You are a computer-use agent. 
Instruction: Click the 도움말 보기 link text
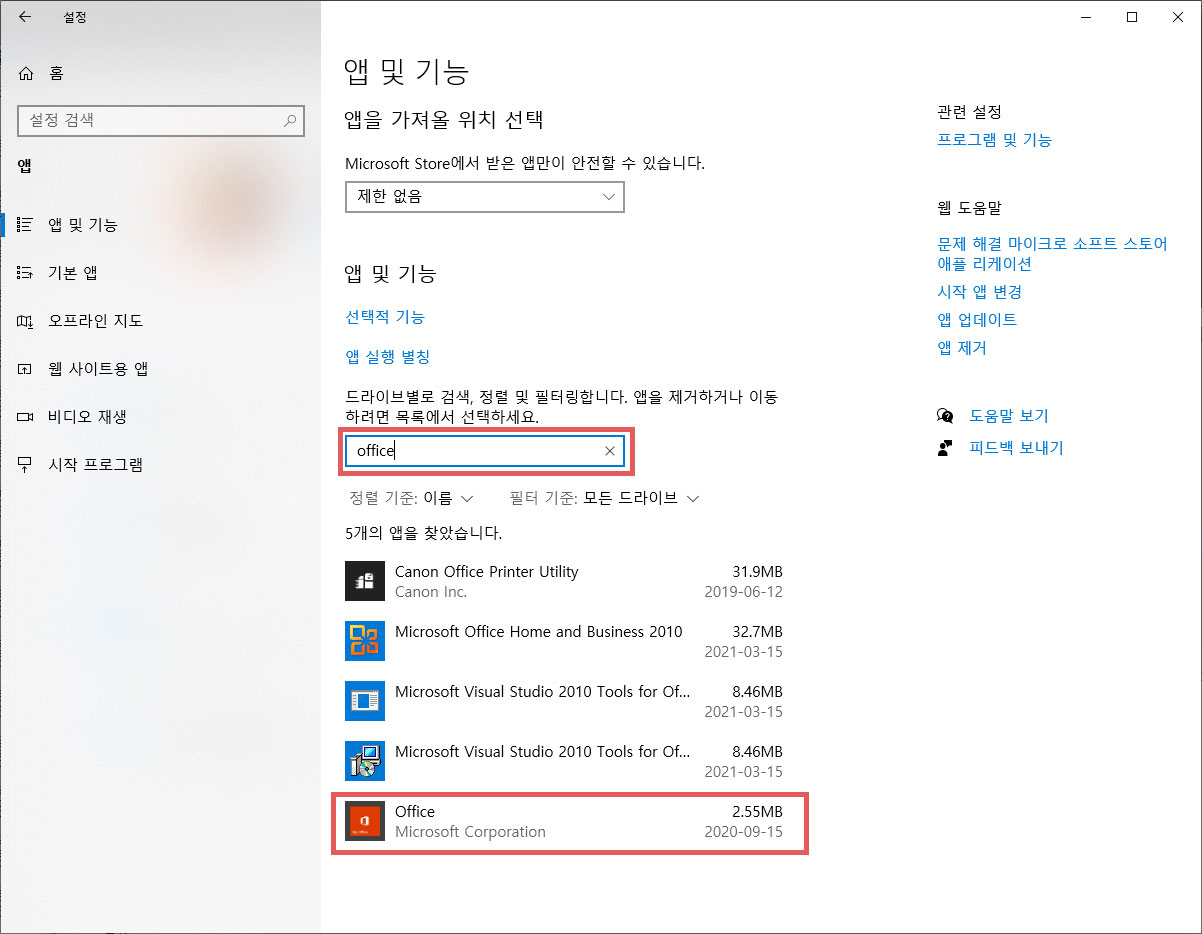[1009, 416]
